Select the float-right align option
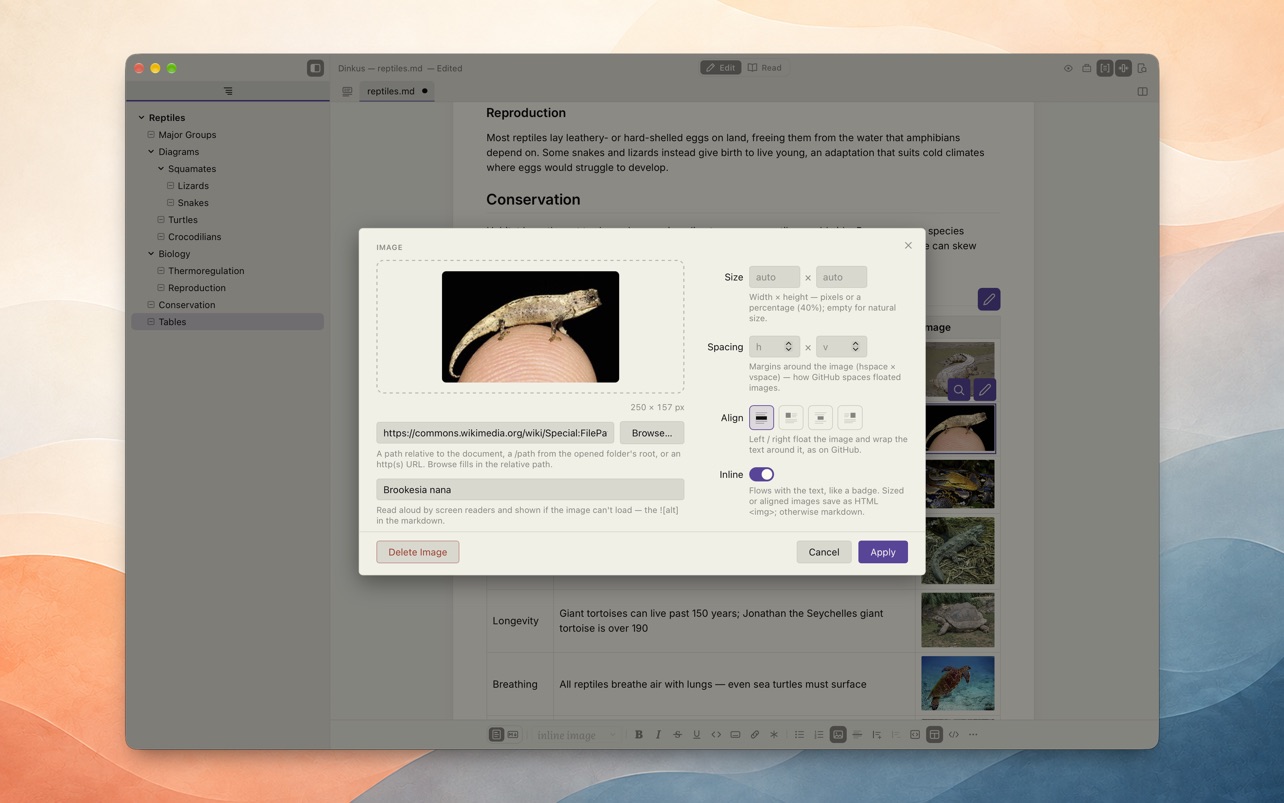The width and height of the screenshot is (1284, 803). pos(850,417)
